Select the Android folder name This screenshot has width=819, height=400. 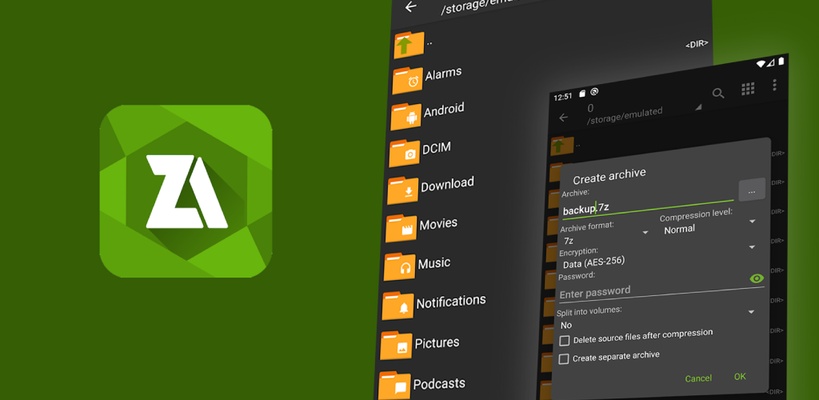coord(444,110)
